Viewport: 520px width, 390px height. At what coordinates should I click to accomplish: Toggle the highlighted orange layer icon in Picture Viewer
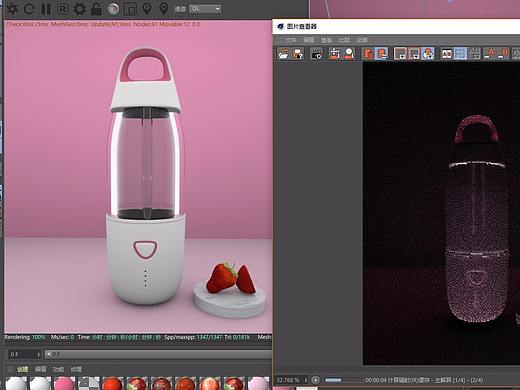(381, 54)
